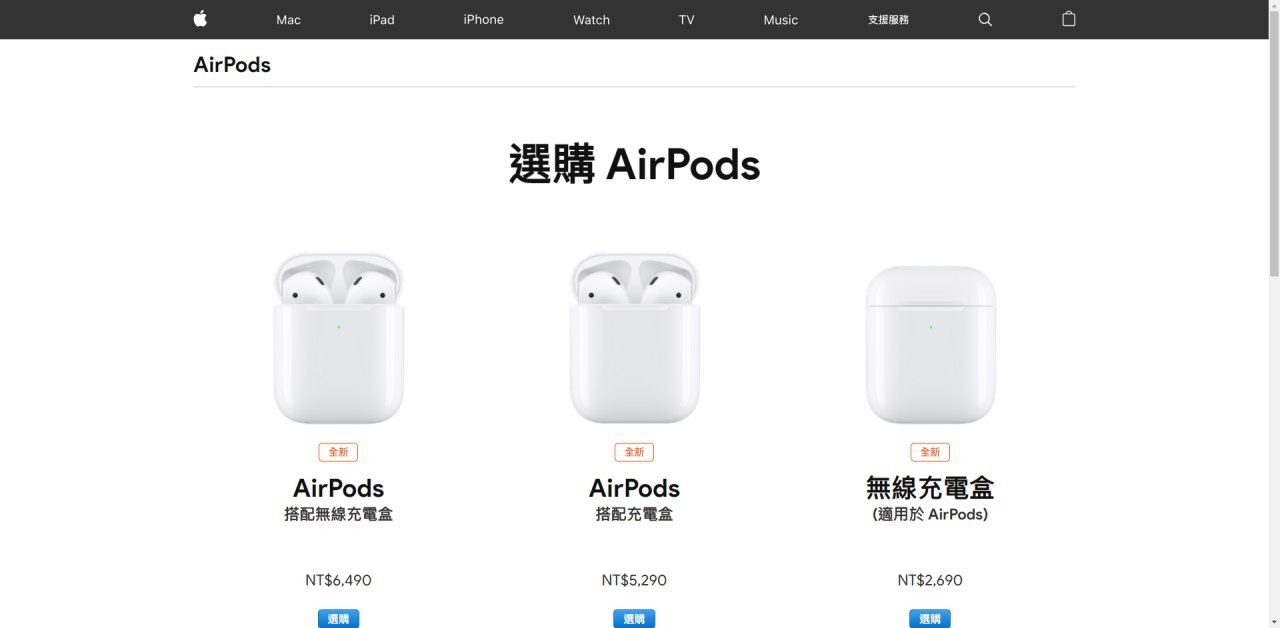Select iPhone in the navigation bar

tap(483, 20)
